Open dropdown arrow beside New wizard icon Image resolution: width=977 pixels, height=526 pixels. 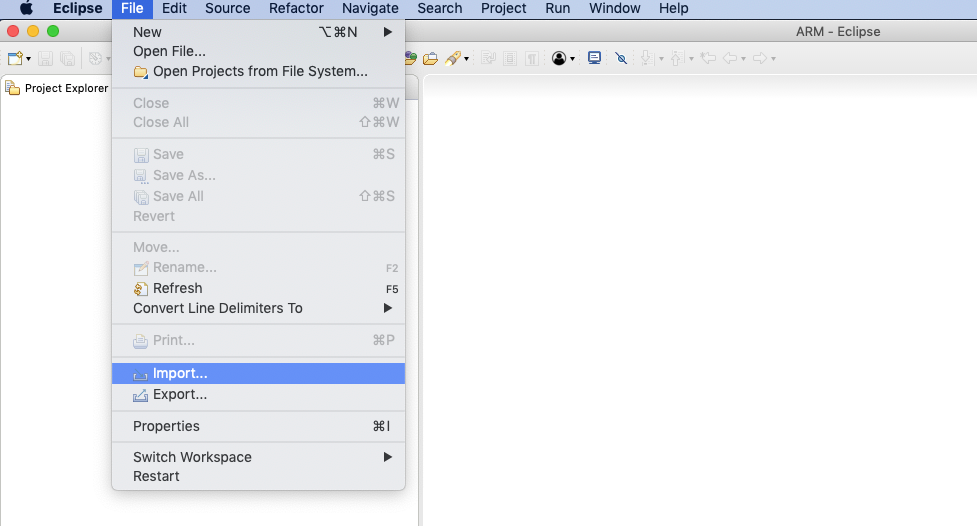(x=28, y=60)
